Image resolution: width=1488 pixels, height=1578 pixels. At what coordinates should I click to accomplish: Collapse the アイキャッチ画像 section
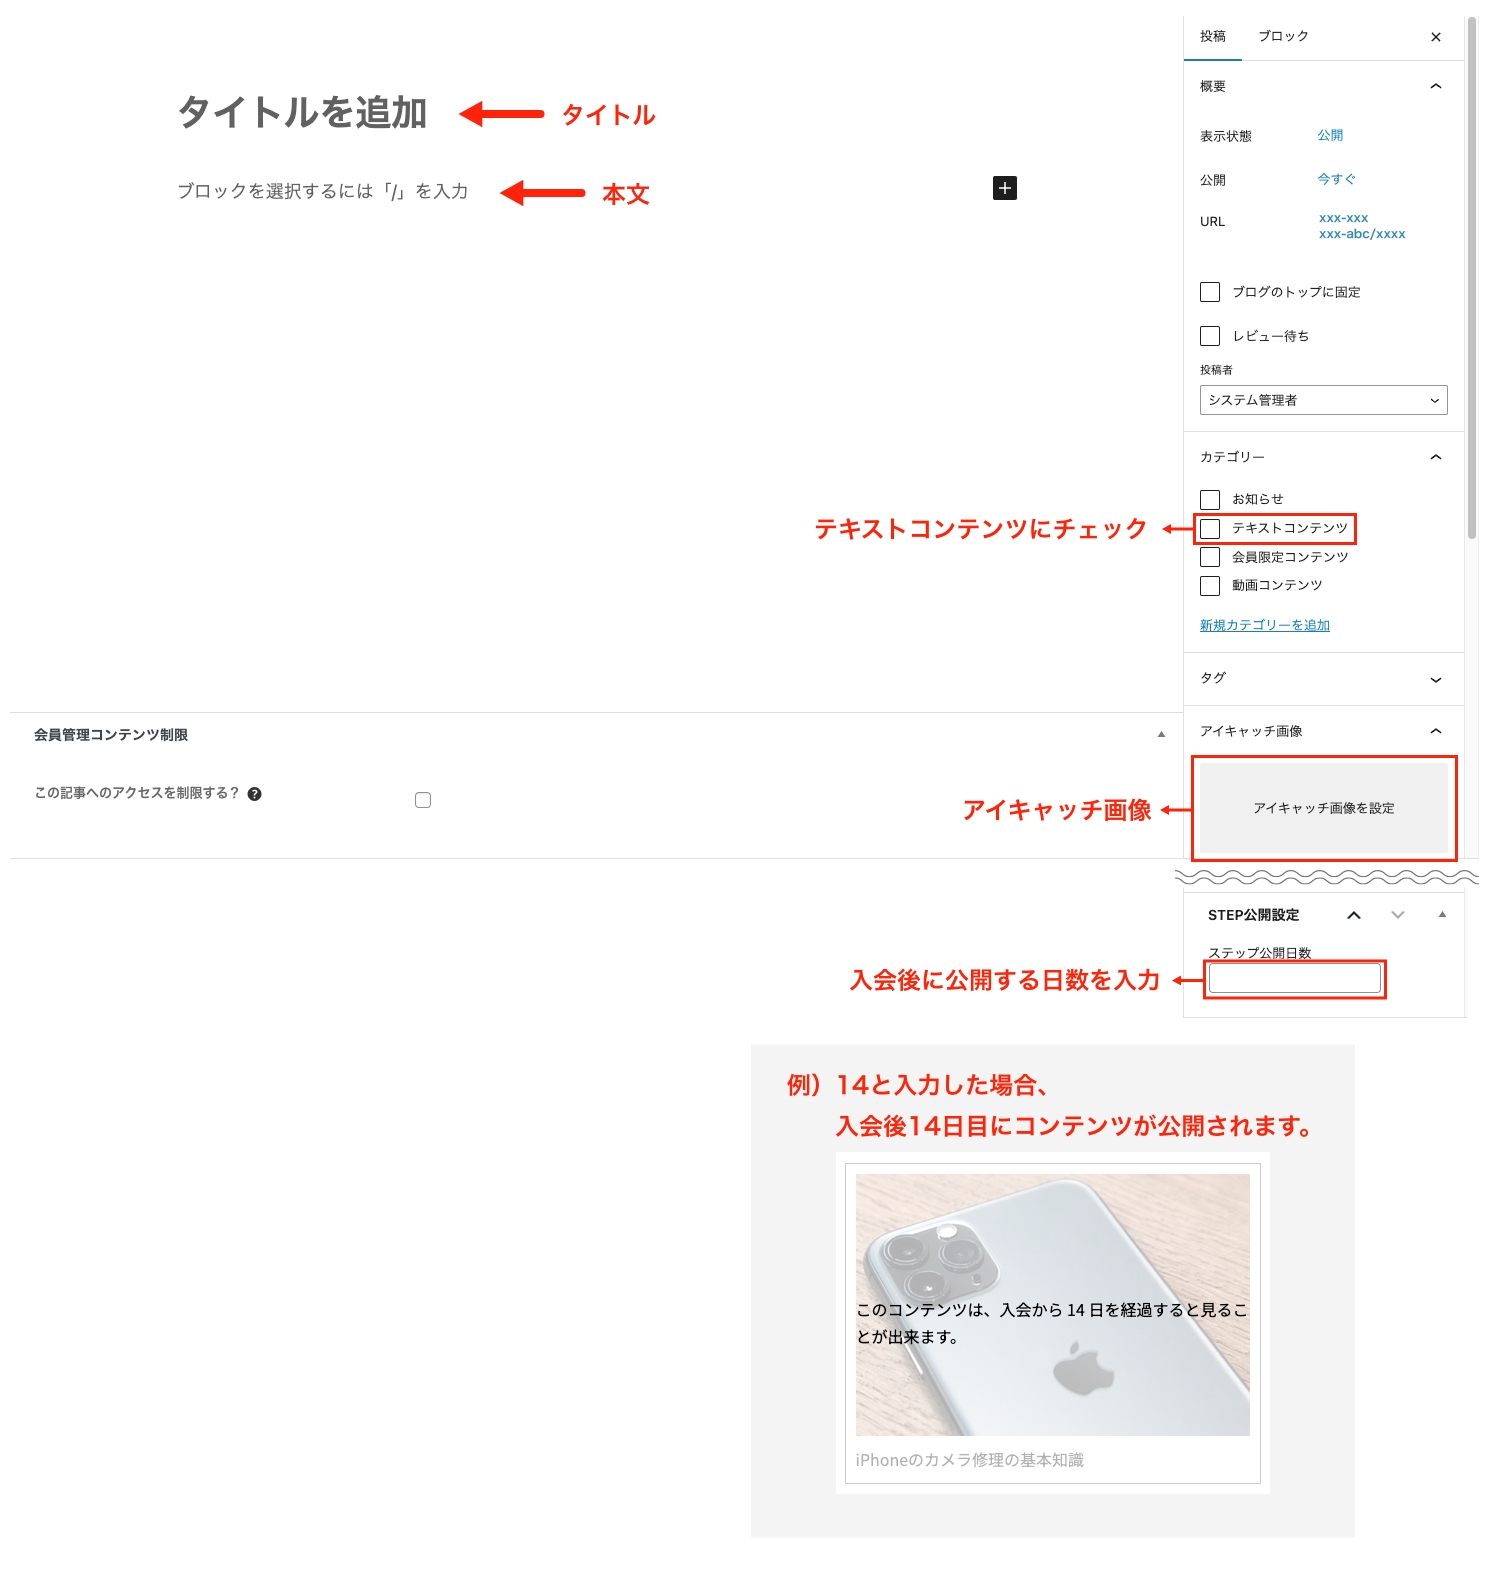1435,731
